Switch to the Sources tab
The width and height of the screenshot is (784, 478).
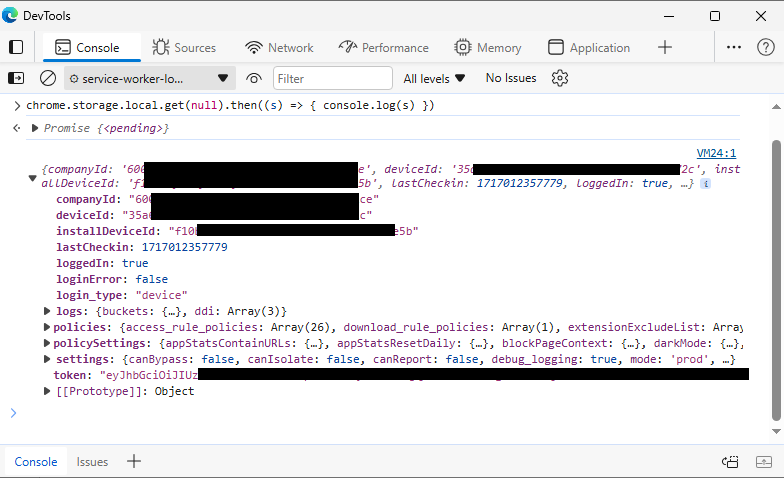[184, 48]
